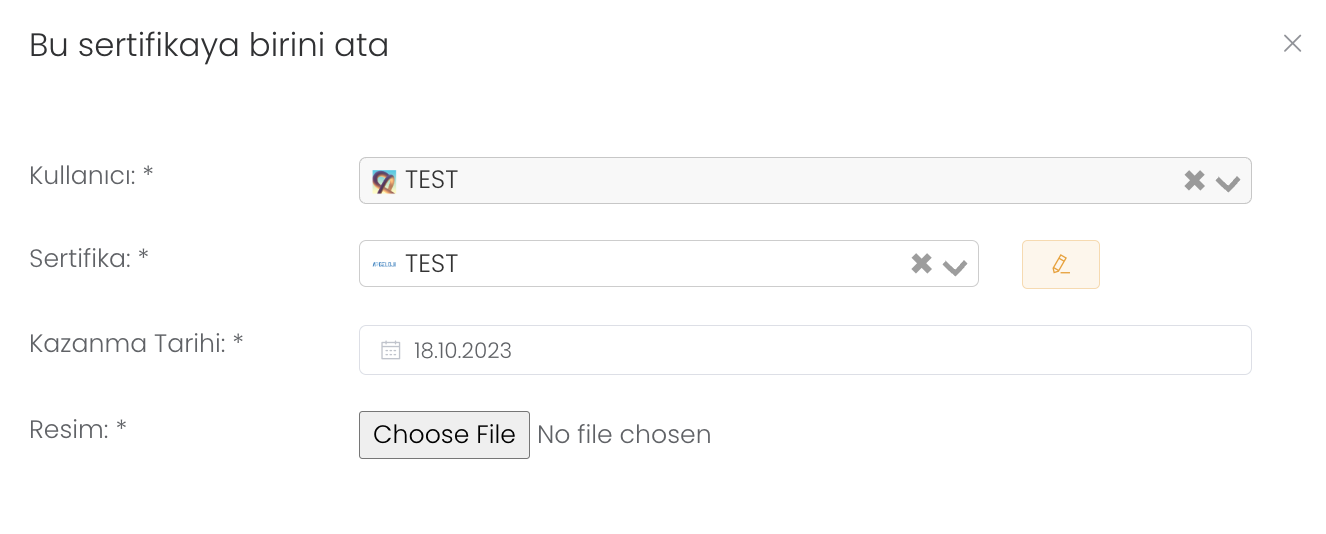The image size is (1326, 534).
Task: Click the Sertifika field label
Action: point(89,259)
